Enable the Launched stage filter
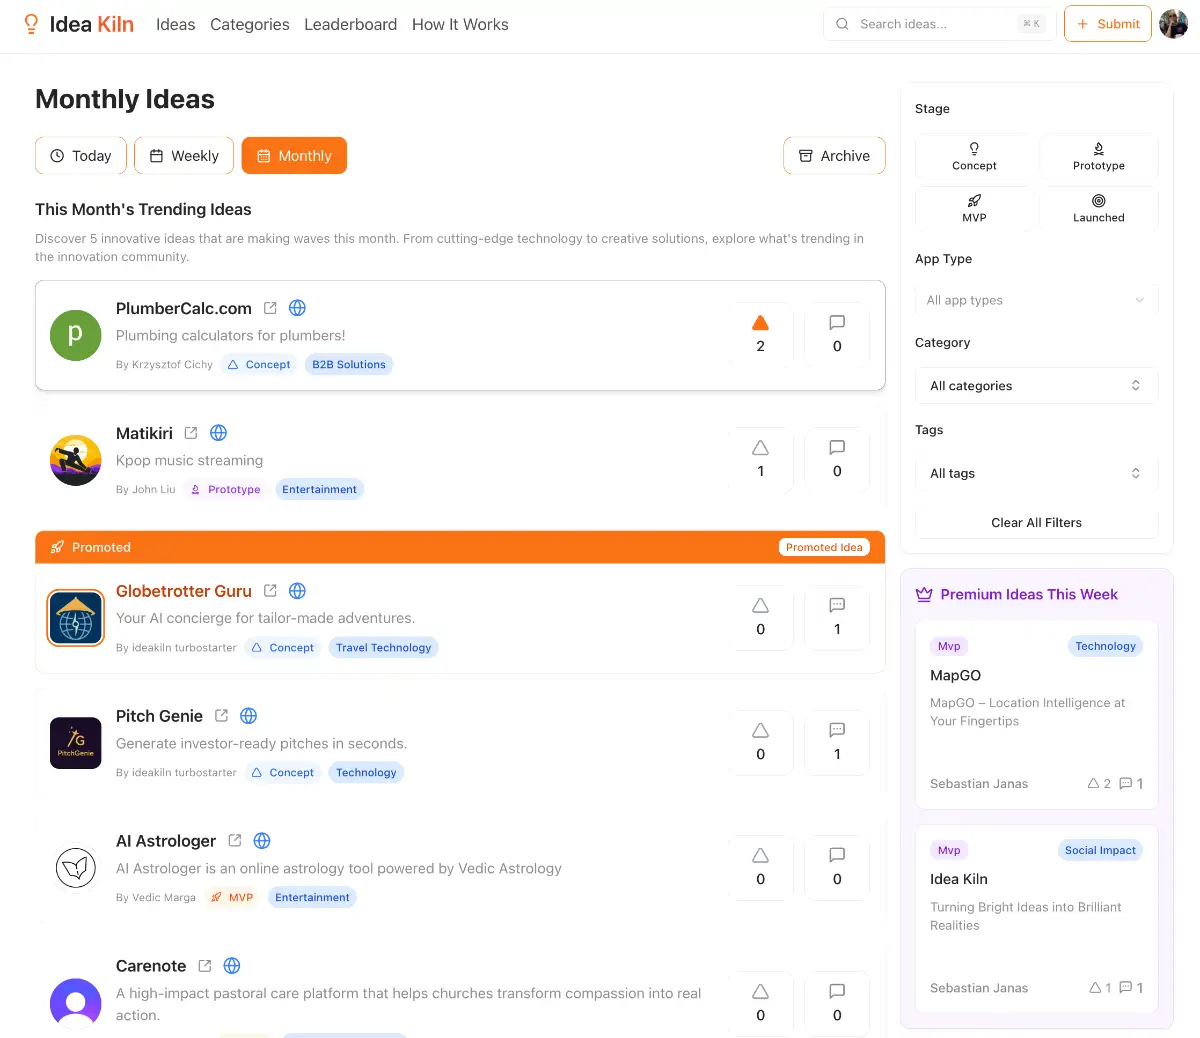Viewport: 1200px width, 1038px height. (x=1098, y=209)
